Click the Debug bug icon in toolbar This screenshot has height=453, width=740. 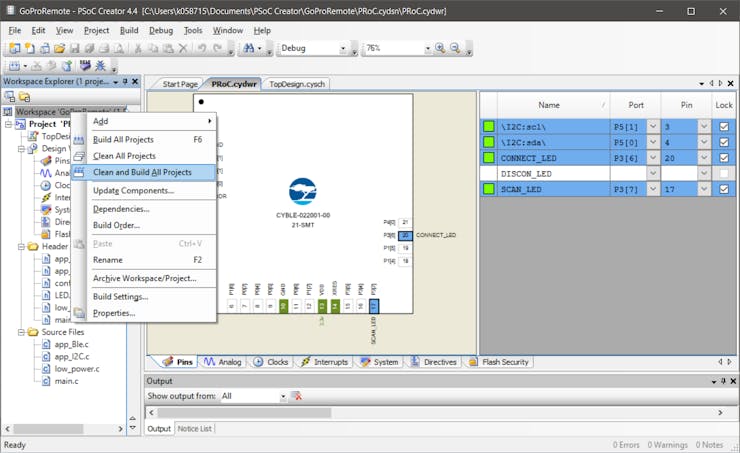pos(100,66)
